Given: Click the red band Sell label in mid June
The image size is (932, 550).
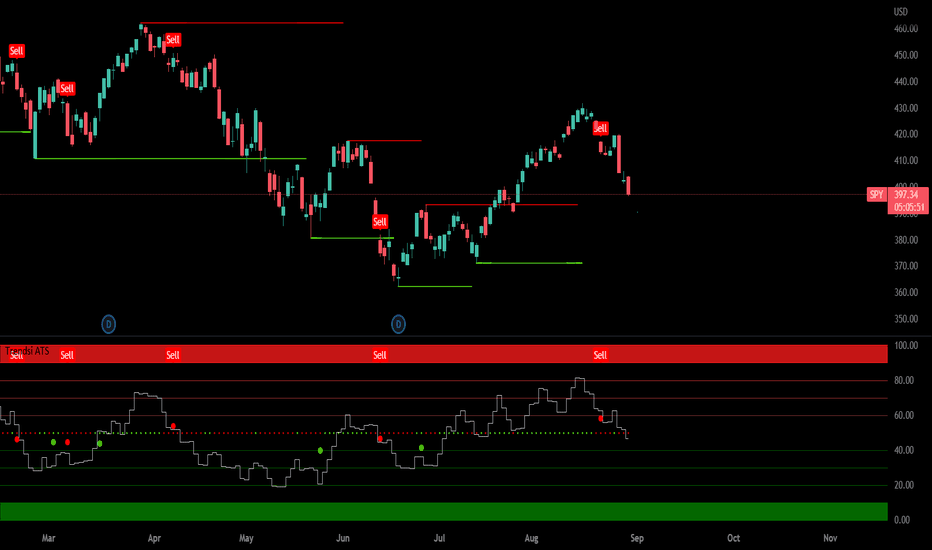Looking at the screenshot, I should [379, 355].
